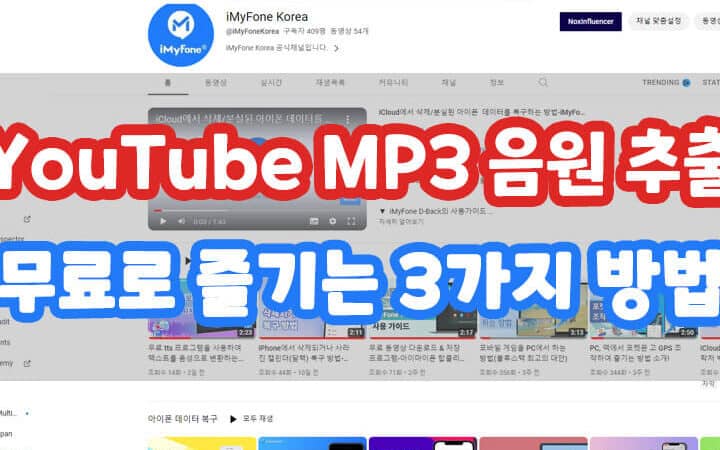Screen dimensions: 720x450
Task: Open the NoxInfluencer button
Action: tap(591, 22)
